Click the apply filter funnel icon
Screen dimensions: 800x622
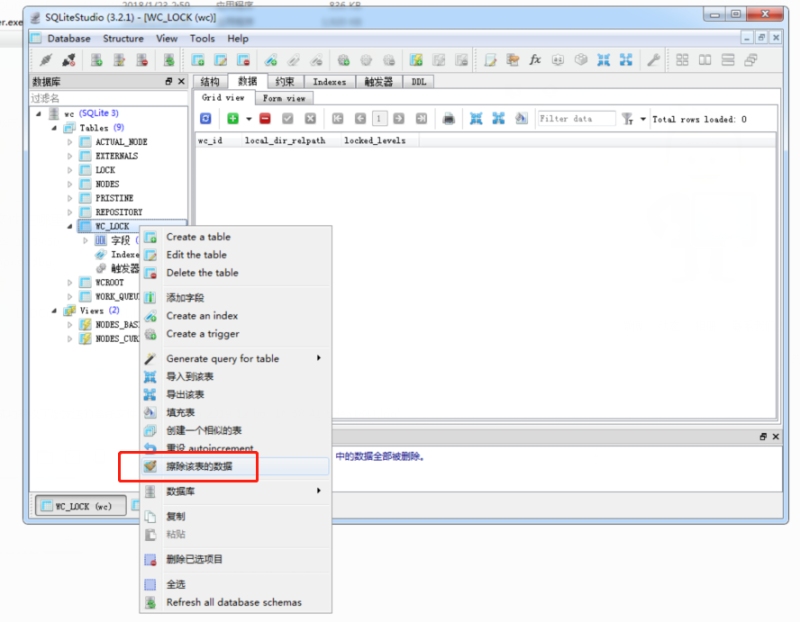[627, 119]
